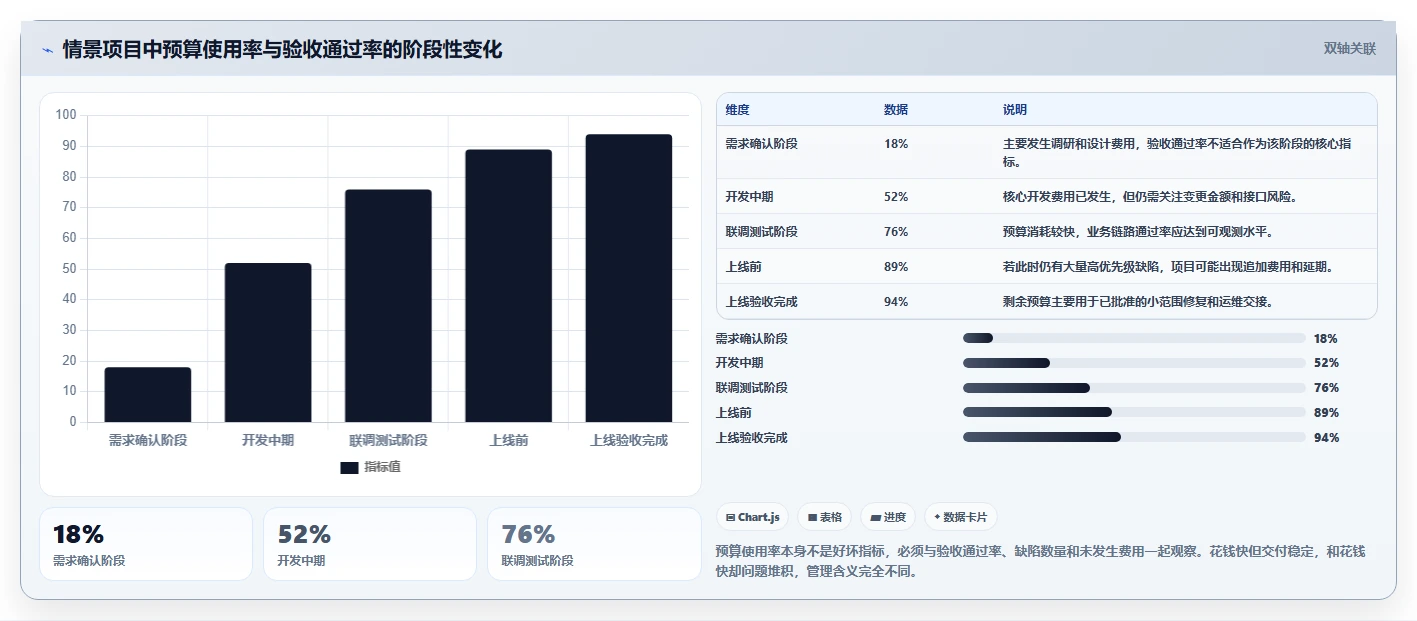Image resolution: width=1417 pixels, height=621 pixels.
Task: Click the 上线前 progress bar
Action: 1134,412
